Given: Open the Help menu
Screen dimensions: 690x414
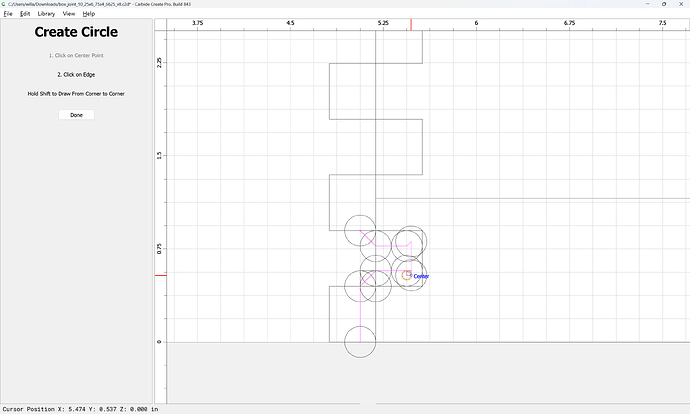Looking at the screenshot, I should pyautogui.click(x=89, y=14).
